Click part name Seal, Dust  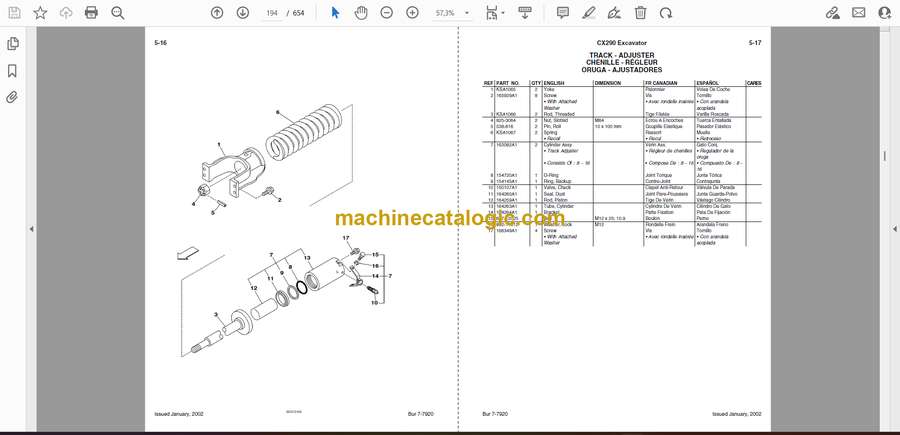[554, 194]
